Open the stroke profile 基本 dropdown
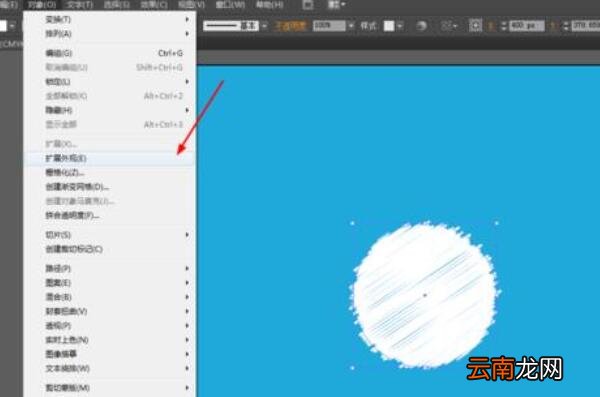The height and width of the screenshot is (397, 600). (x=264, y=26)
